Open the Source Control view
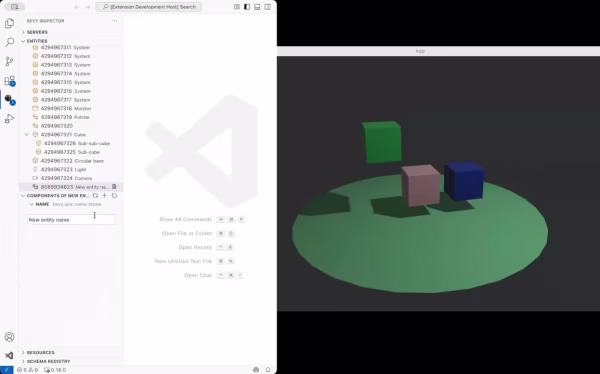The image size is (600, 374). tap(9, 61)
